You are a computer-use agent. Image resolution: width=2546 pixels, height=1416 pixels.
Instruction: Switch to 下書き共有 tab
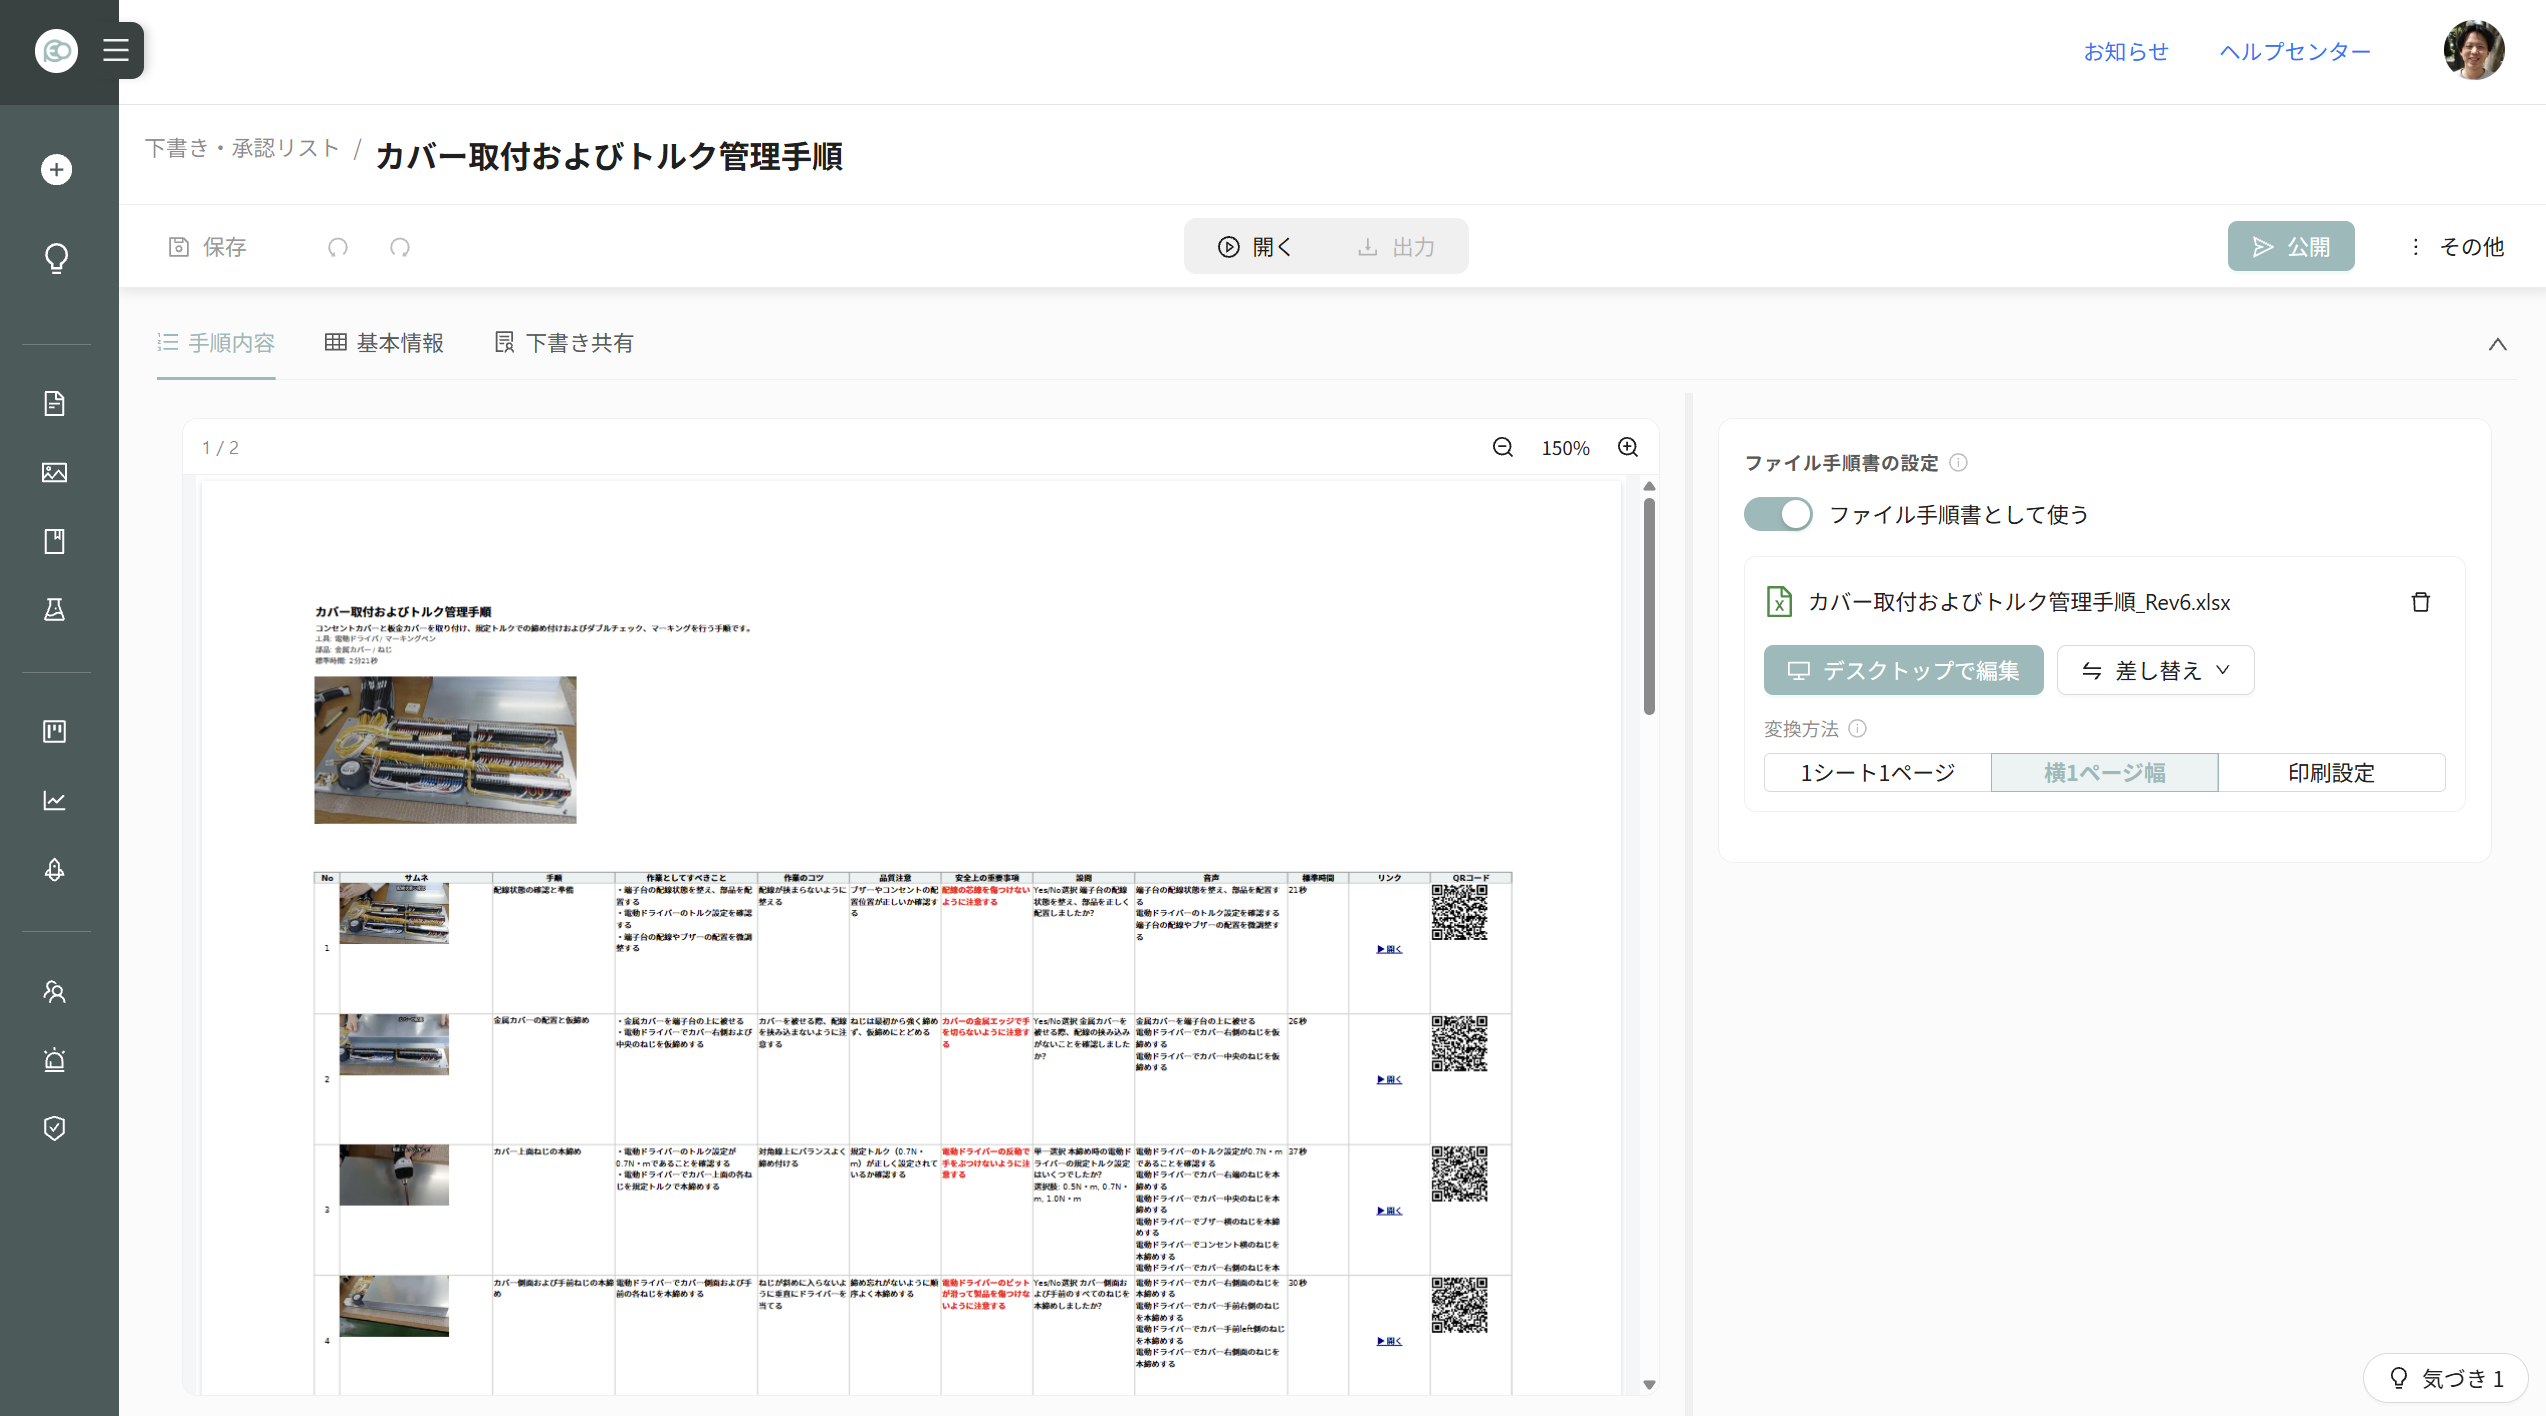click(564, 343)
